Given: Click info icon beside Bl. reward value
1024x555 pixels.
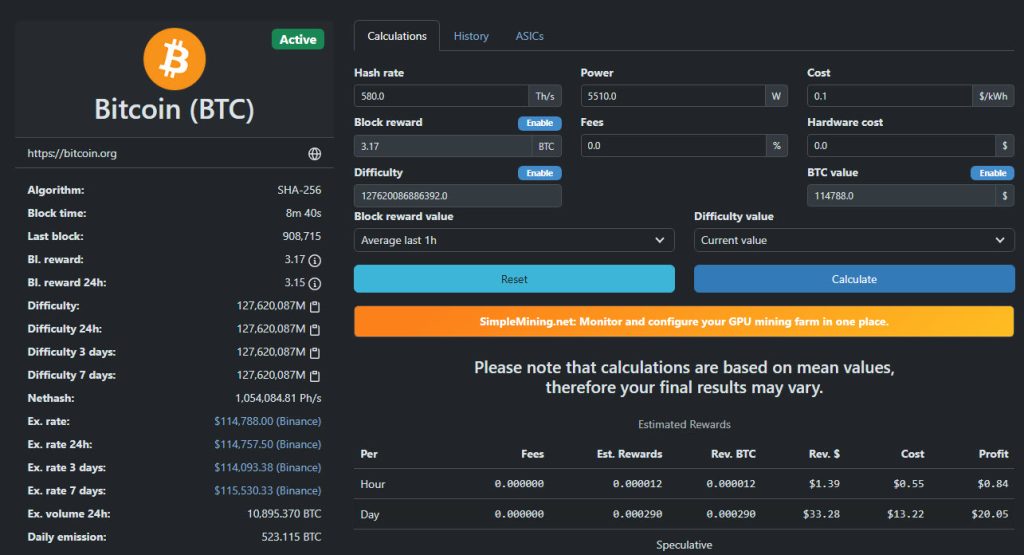Looking at the screenshot, I should (315, 260).
